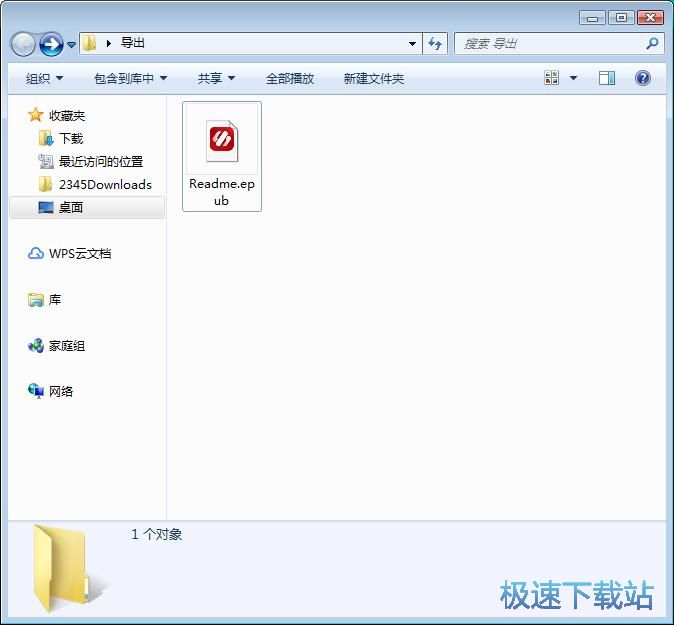Maximize the 导出 explorer window
Viewport: 674px width, 625px height.
click(621, 18)
